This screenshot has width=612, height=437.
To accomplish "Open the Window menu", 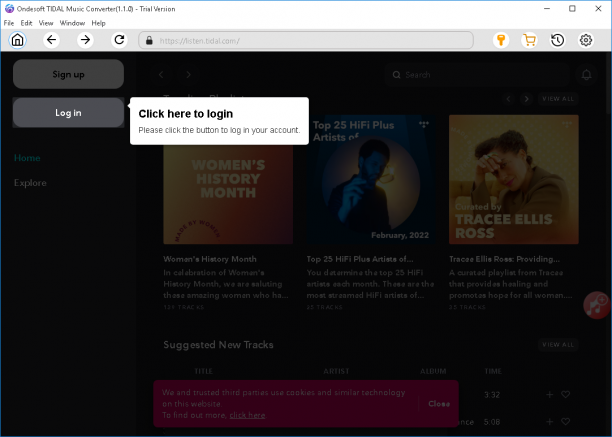I will (x=72, y=23).
